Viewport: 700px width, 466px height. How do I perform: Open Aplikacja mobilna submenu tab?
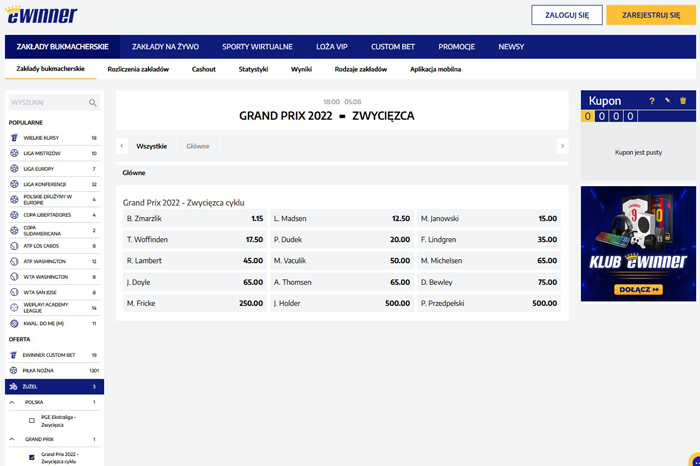tap(435, 69)
